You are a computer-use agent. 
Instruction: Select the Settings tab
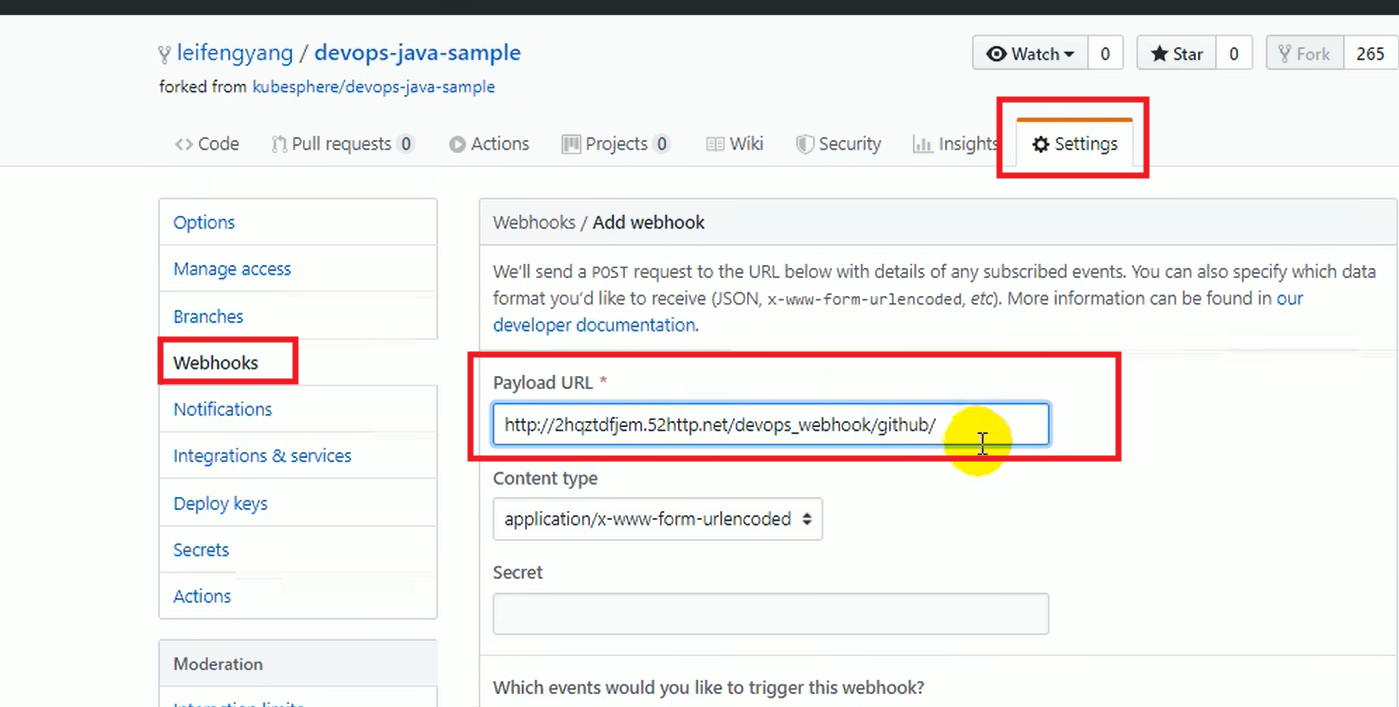pyautogui.click(x=1075, y=144)
